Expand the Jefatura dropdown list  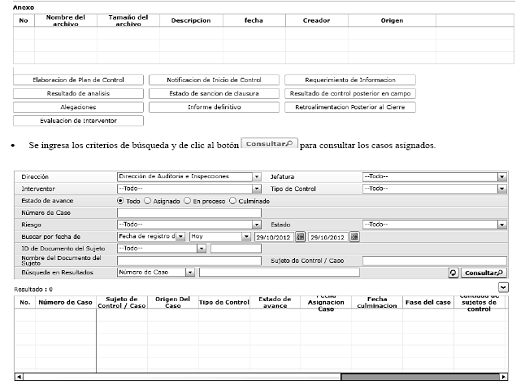502,177
